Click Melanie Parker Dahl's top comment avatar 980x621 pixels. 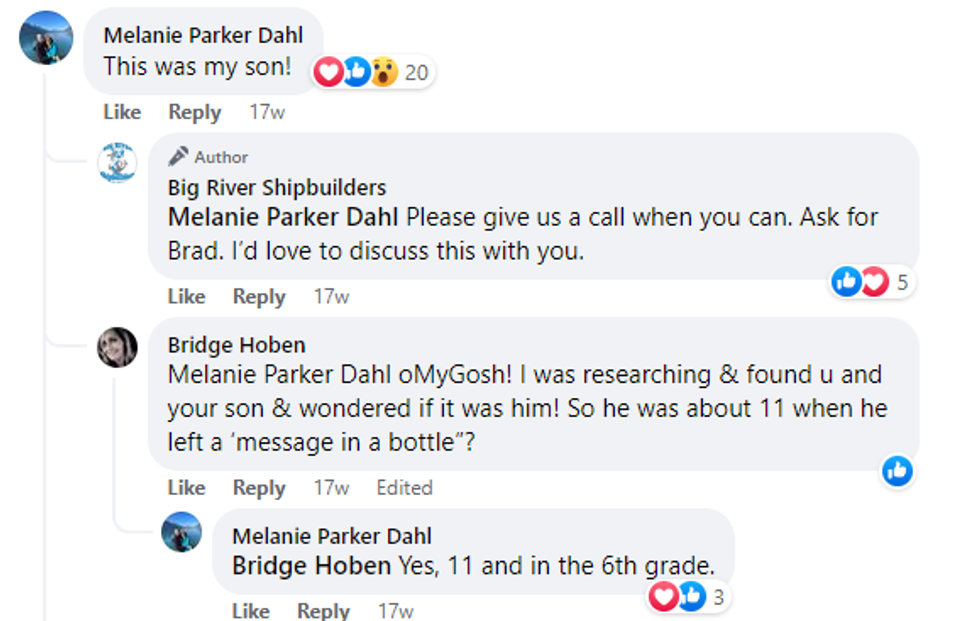(x=46, y=38)
